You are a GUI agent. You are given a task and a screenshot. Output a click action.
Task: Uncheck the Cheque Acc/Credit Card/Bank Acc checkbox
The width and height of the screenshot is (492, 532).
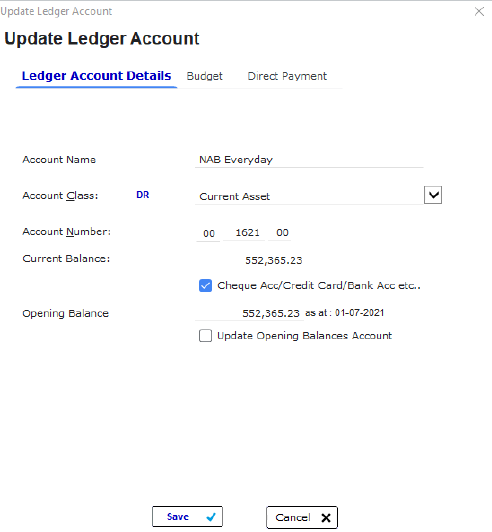(205, 286)
